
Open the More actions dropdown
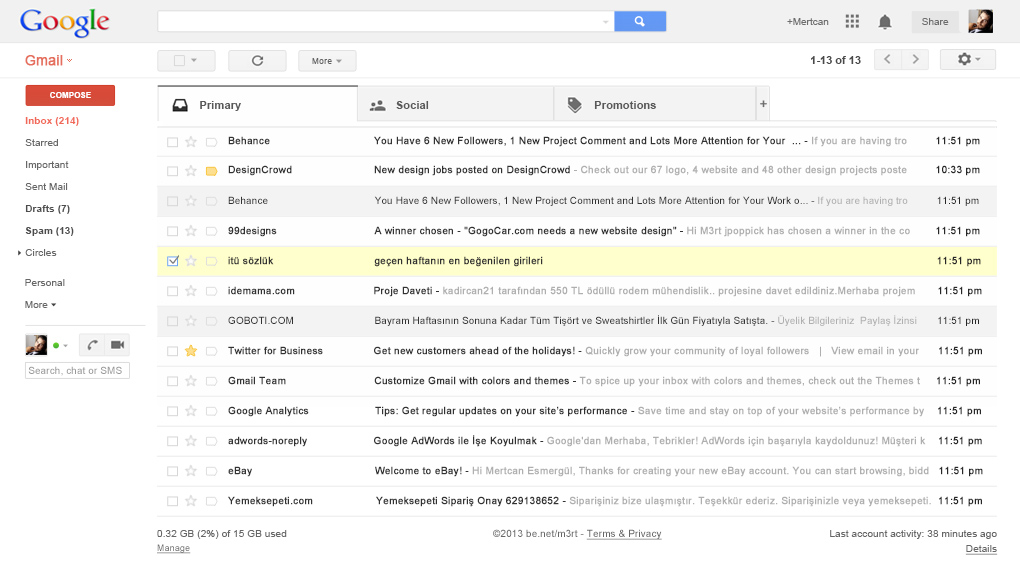point(326,61)
